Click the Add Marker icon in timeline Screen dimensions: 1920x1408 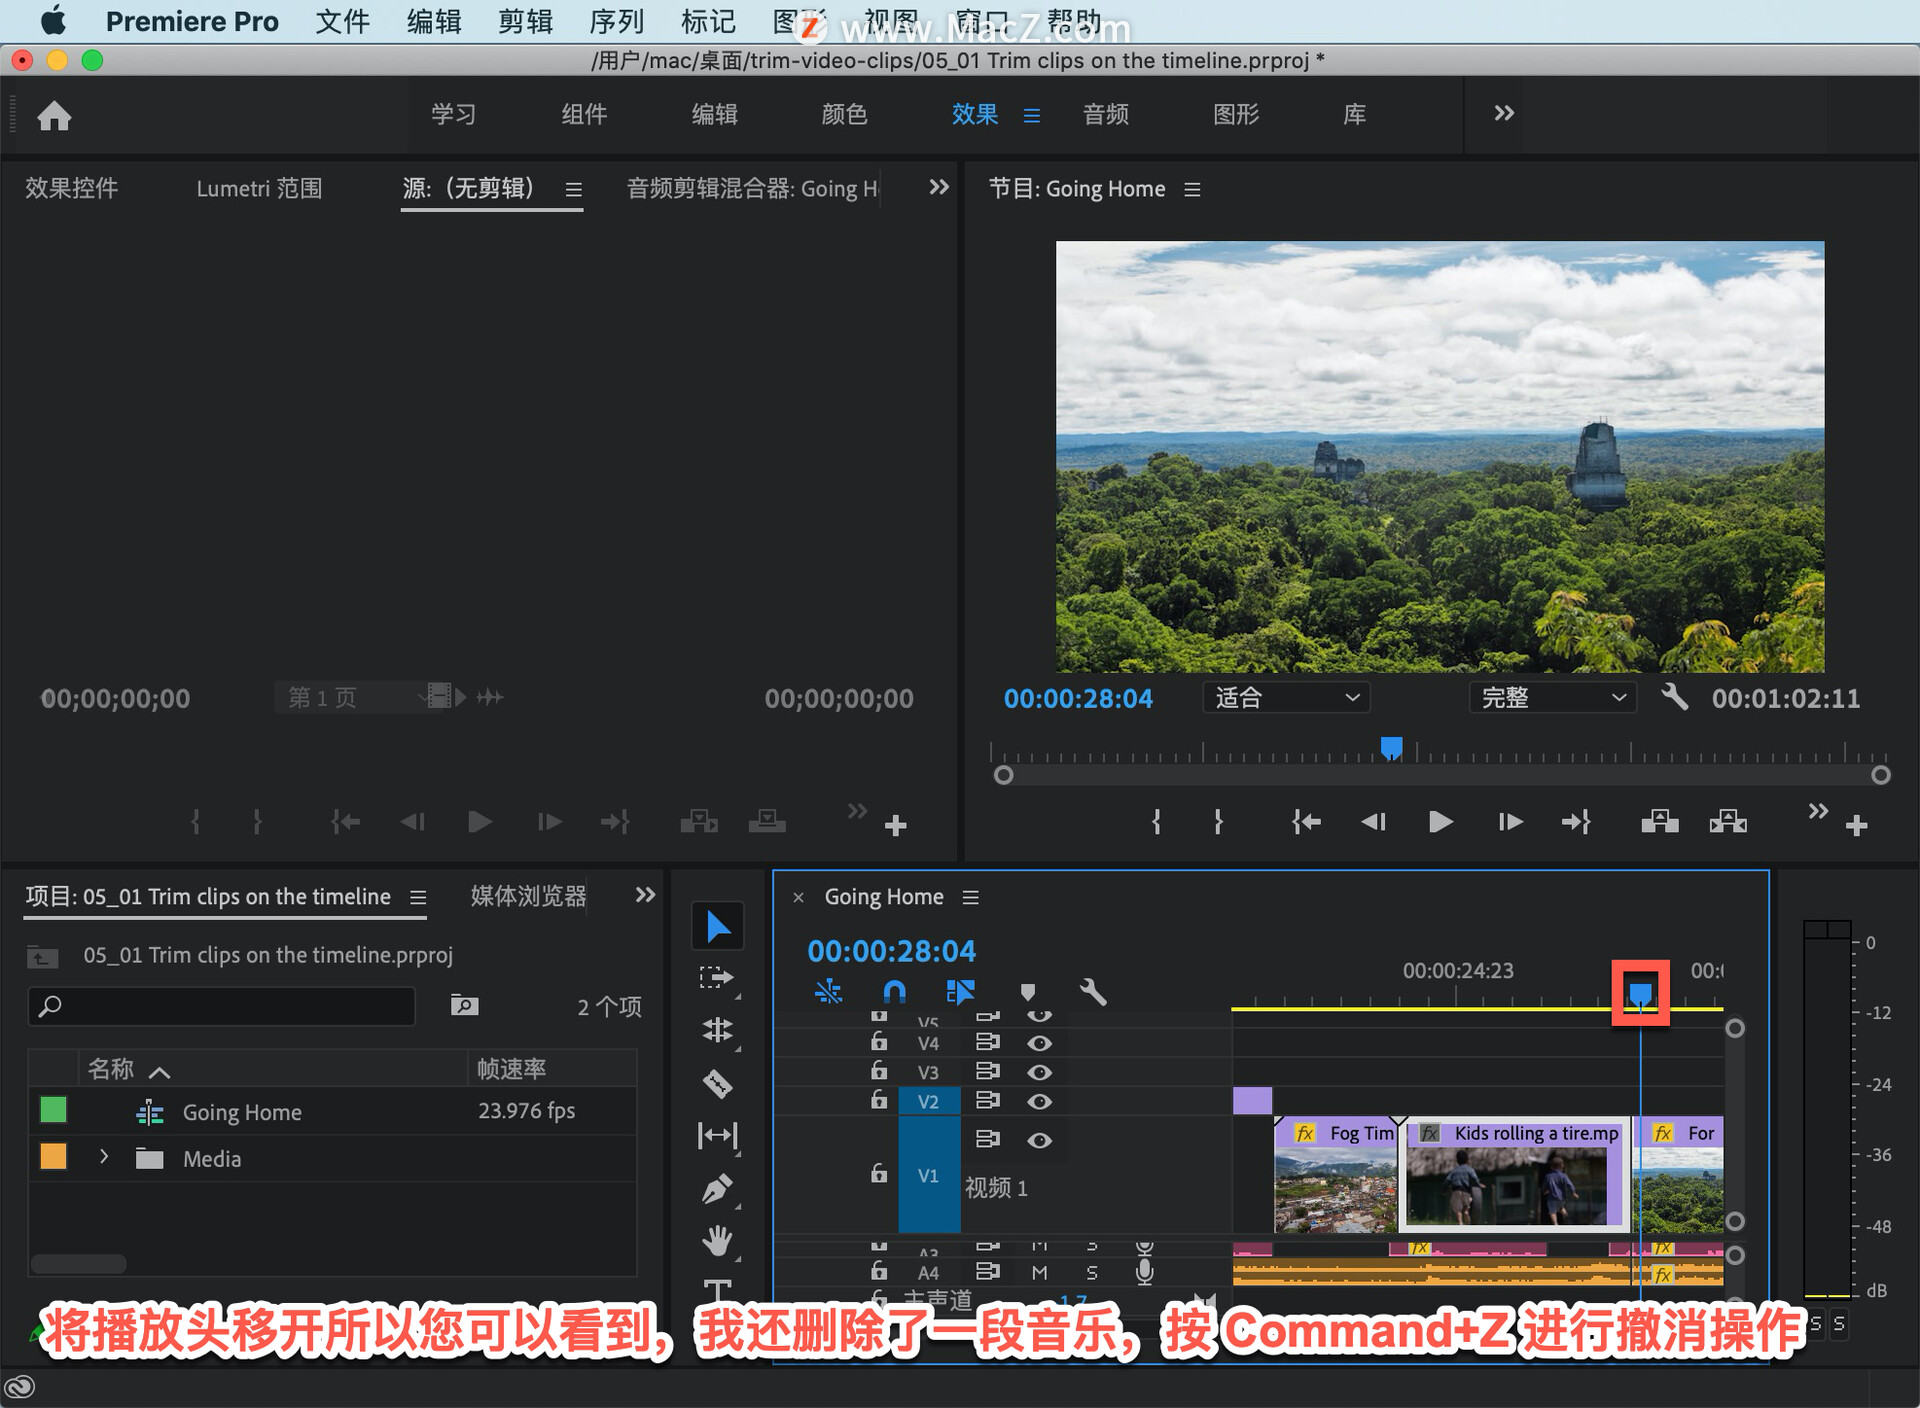pyautogui.click(x=1027, y=992)
